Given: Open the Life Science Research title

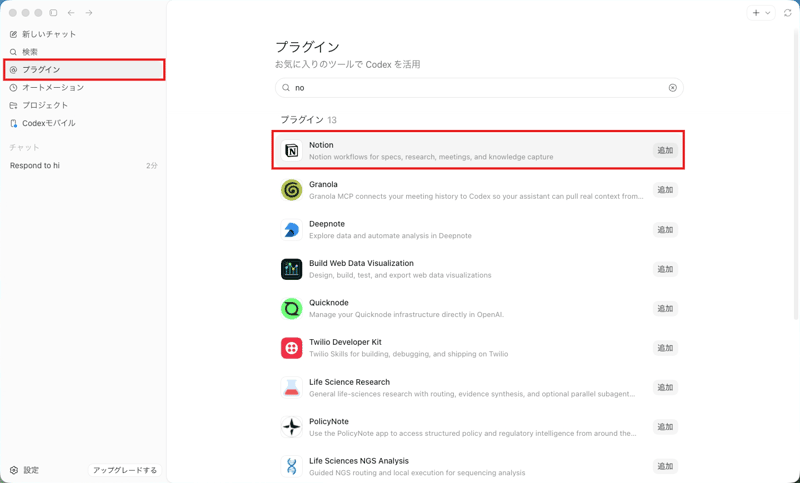Looking at the screenshot, I should click(349, 382).
